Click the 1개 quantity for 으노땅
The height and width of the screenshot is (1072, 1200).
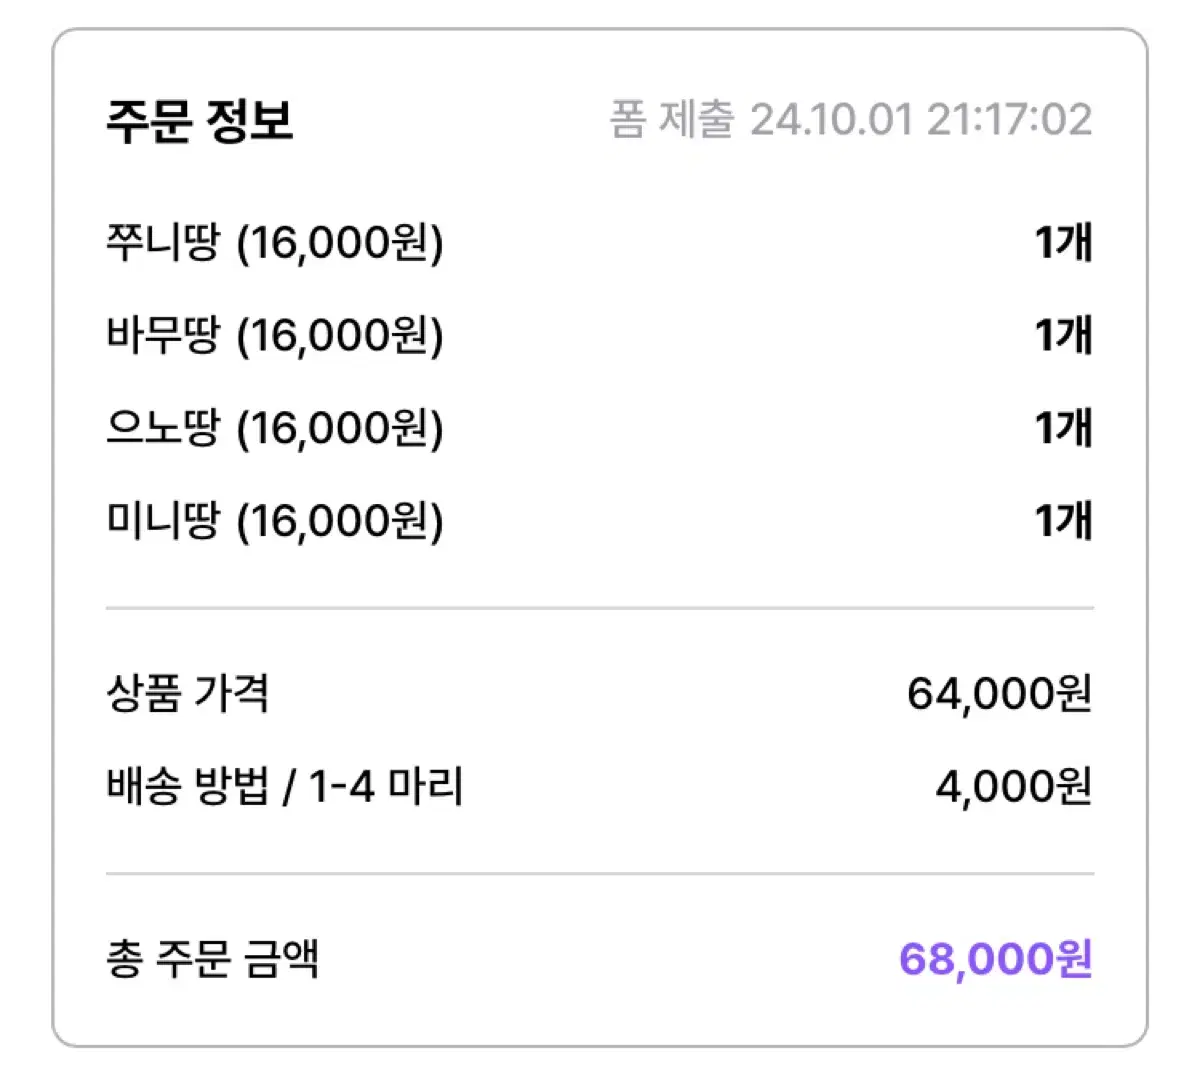tap(1063, 428)
